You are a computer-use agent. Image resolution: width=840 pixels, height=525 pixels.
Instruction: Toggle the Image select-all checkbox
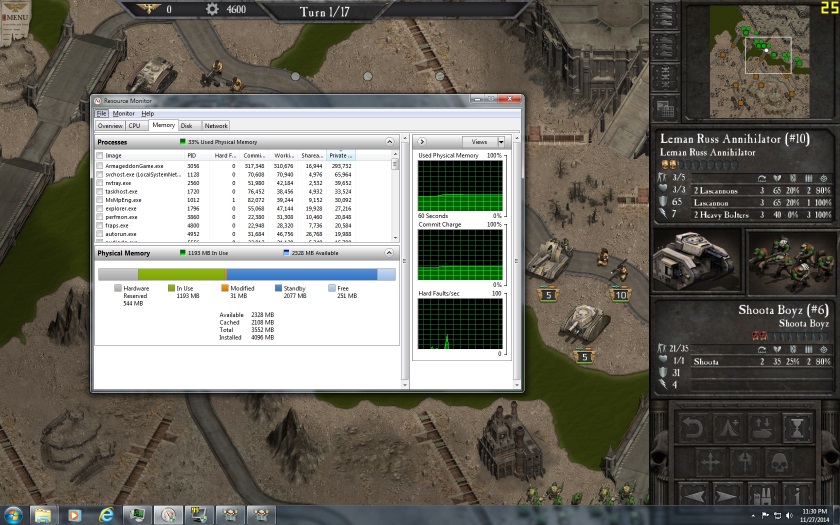[100, 155]
